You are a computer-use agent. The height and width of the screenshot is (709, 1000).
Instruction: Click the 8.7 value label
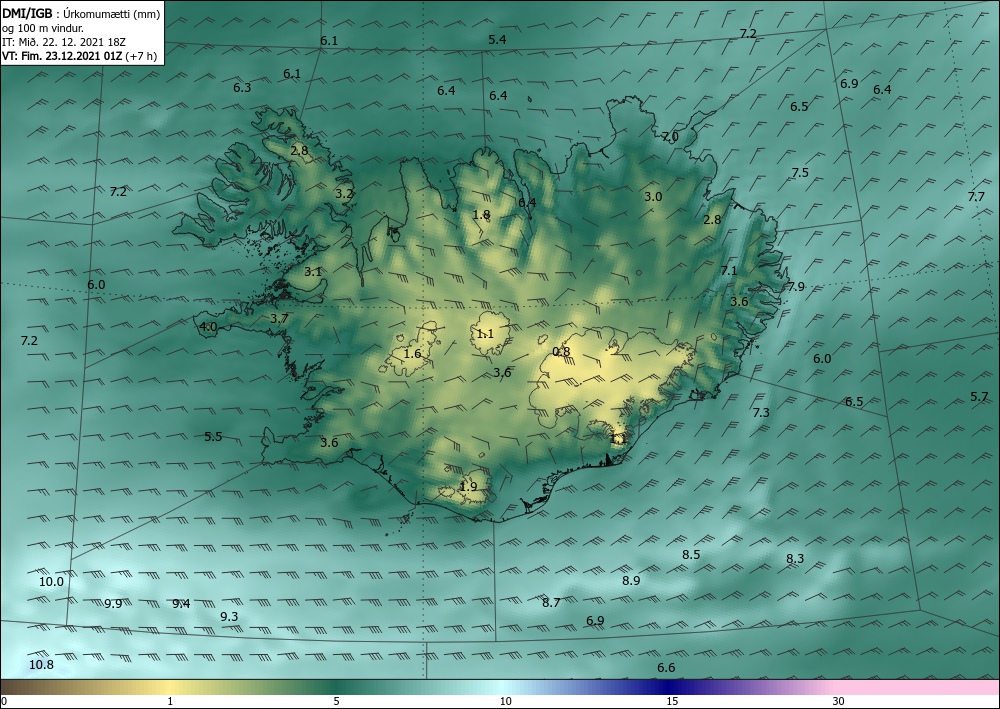(x=551, y=603)
